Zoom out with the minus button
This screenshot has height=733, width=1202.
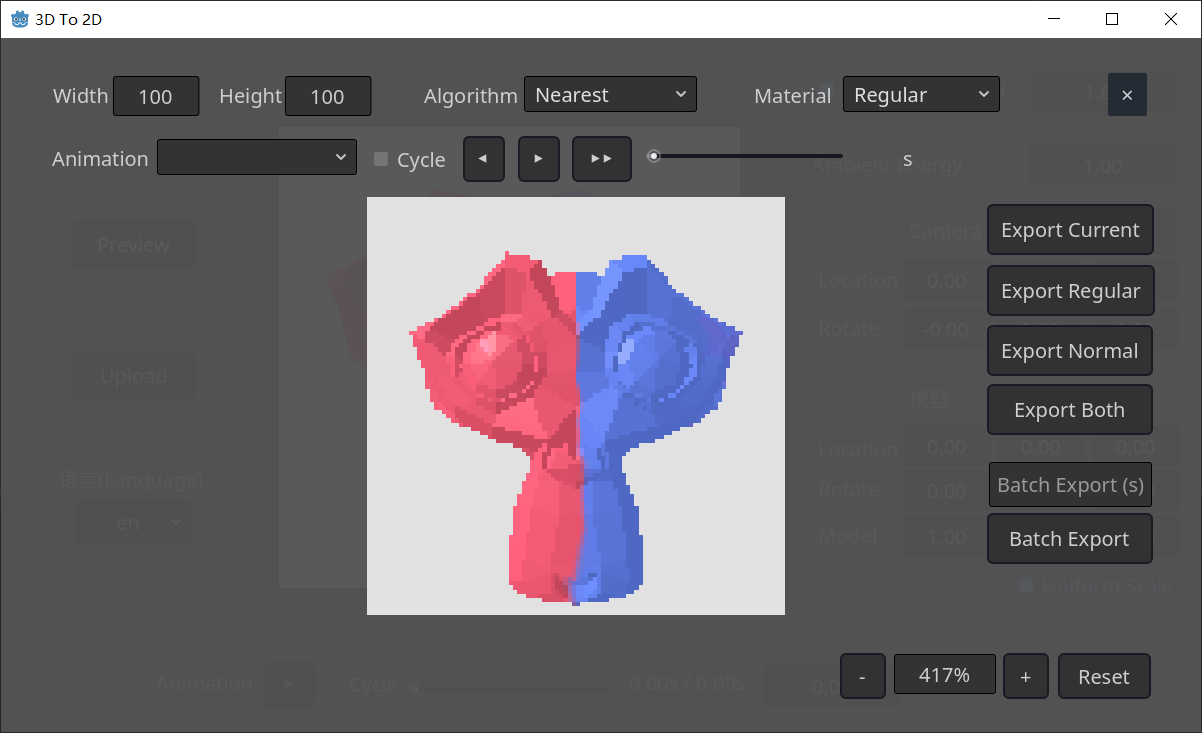pos(862,677)
